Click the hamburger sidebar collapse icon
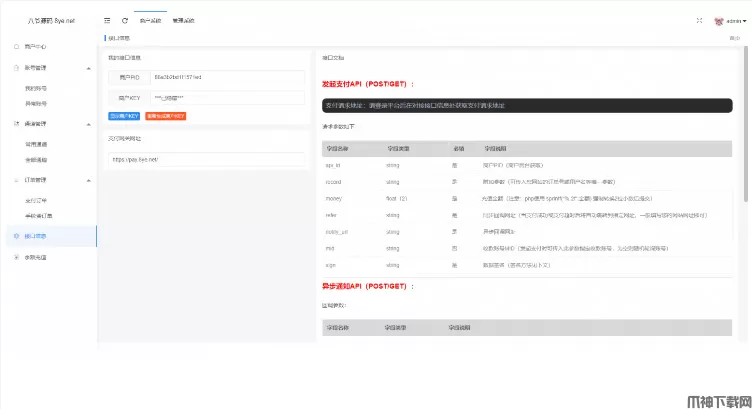This screenshot has height=409, width=752. point(107,20)
